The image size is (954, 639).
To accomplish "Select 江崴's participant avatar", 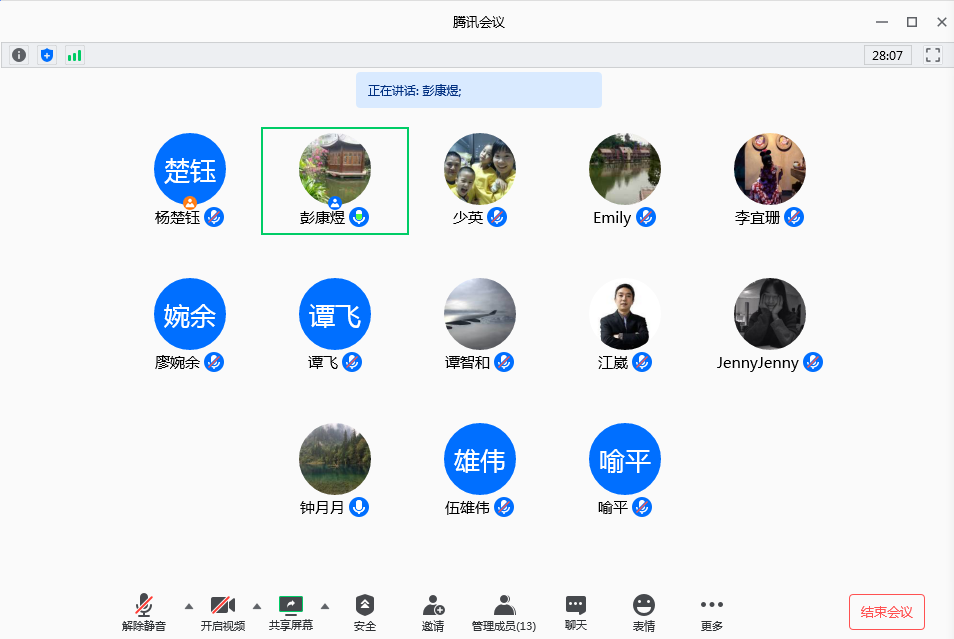I will click(x=625, y=314).
